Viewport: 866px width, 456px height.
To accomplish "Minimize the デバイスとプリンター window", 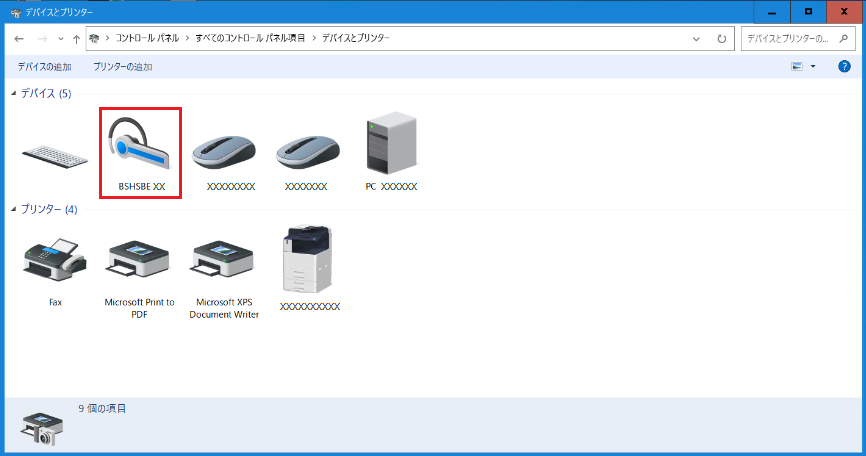I will (x=772, y=12).
